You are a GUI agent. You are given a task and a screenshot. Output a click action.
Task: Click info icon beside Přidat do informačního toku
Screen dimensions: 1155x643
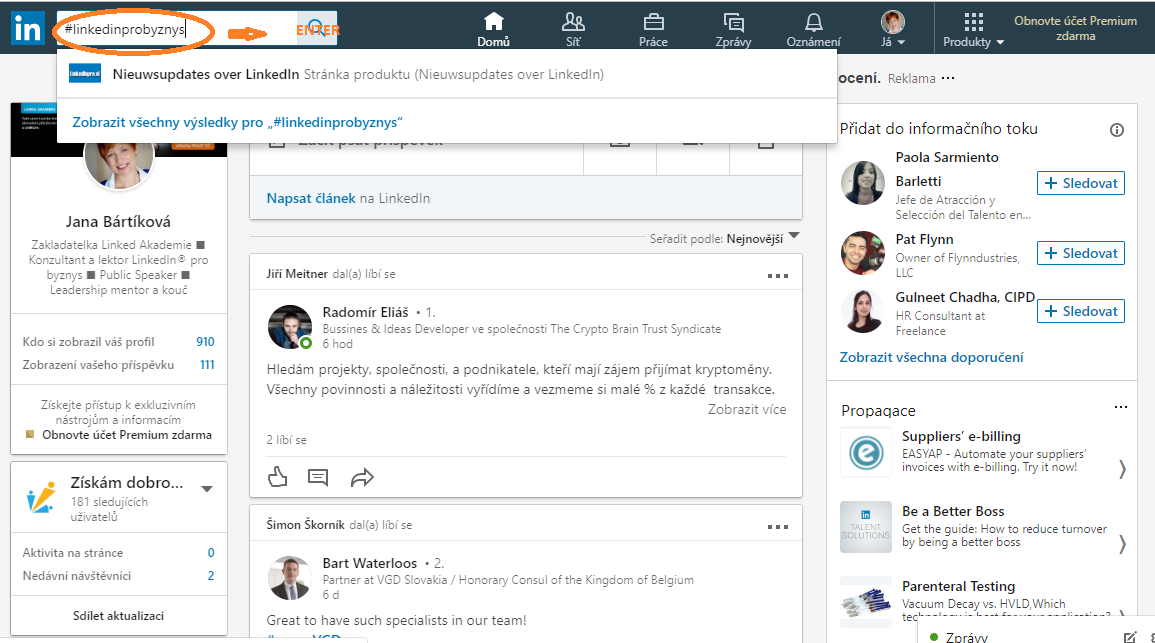[x=1117, y=130]
